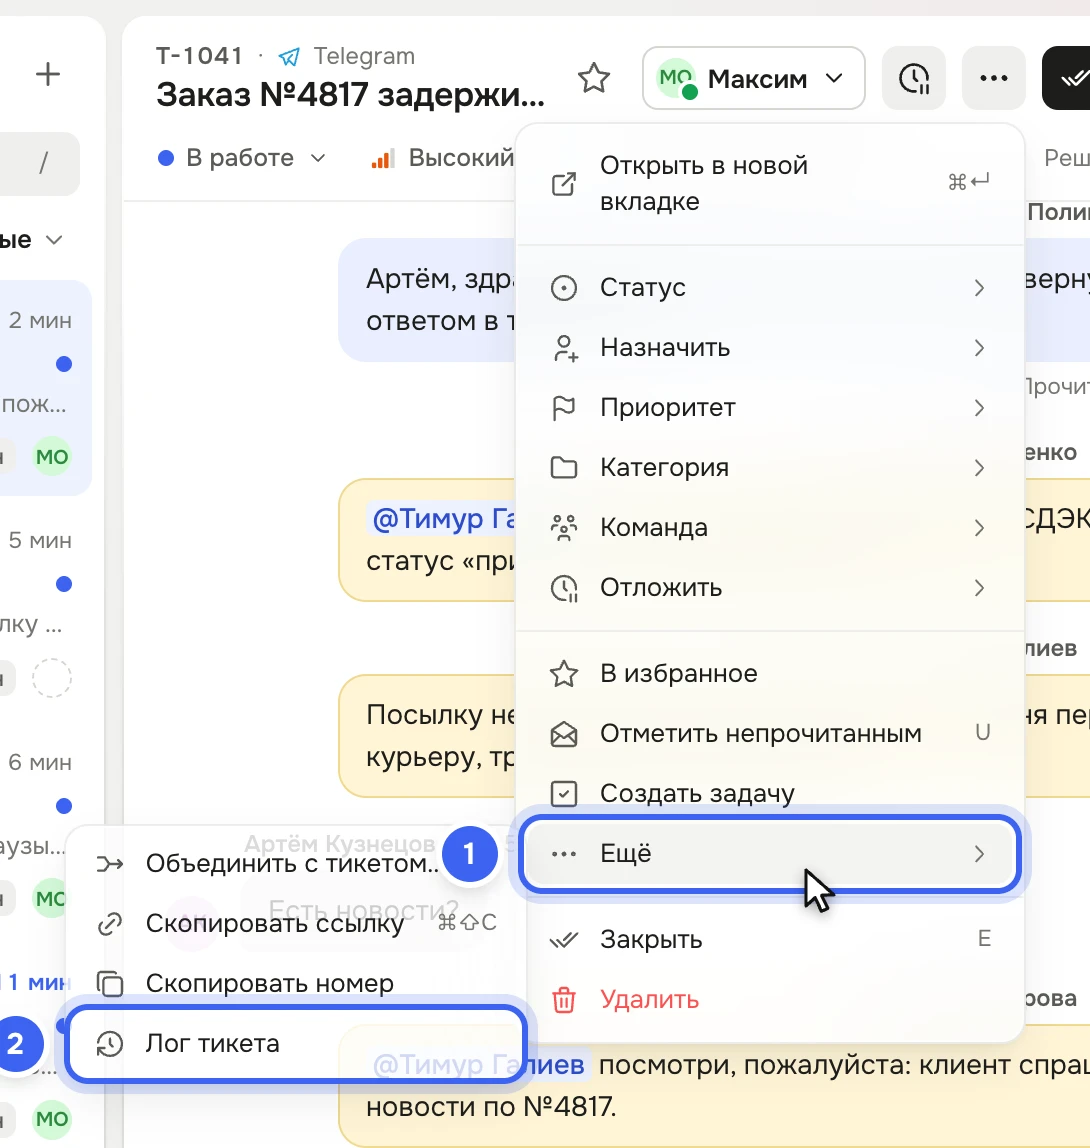
Task: Click the circle-dot Статус icon
Action: (564, 288)
